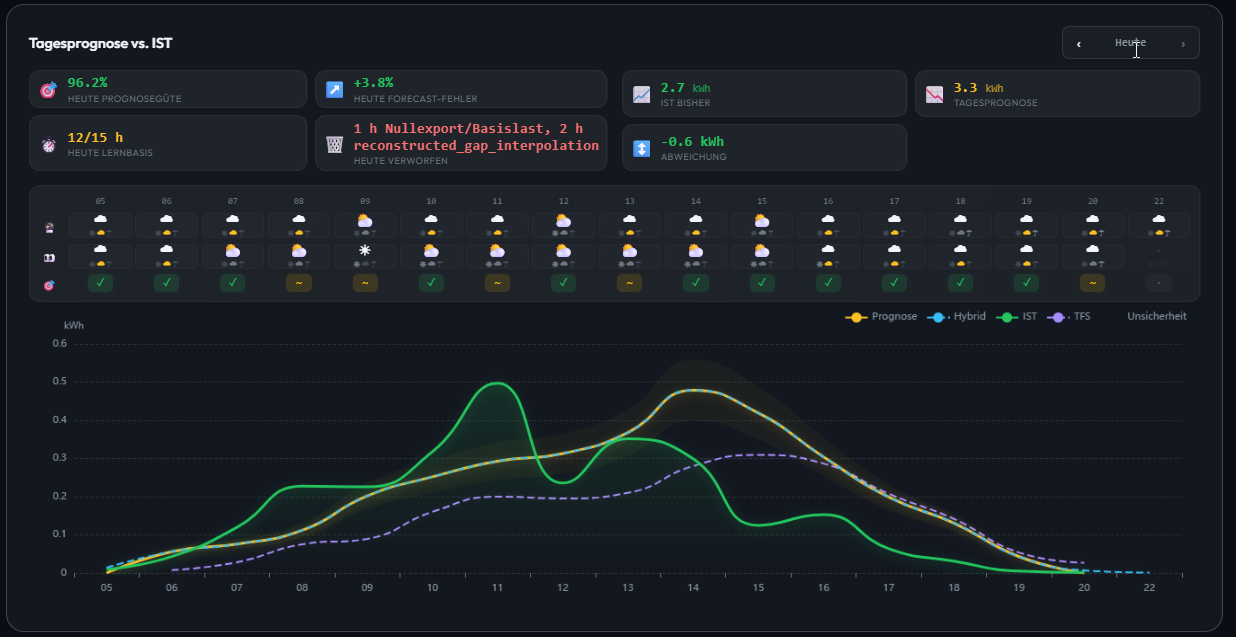This screenshot has height=637, width=1236.
Task: Click the 2.7 kWh IST bisher value
Action: coord(686,88)
